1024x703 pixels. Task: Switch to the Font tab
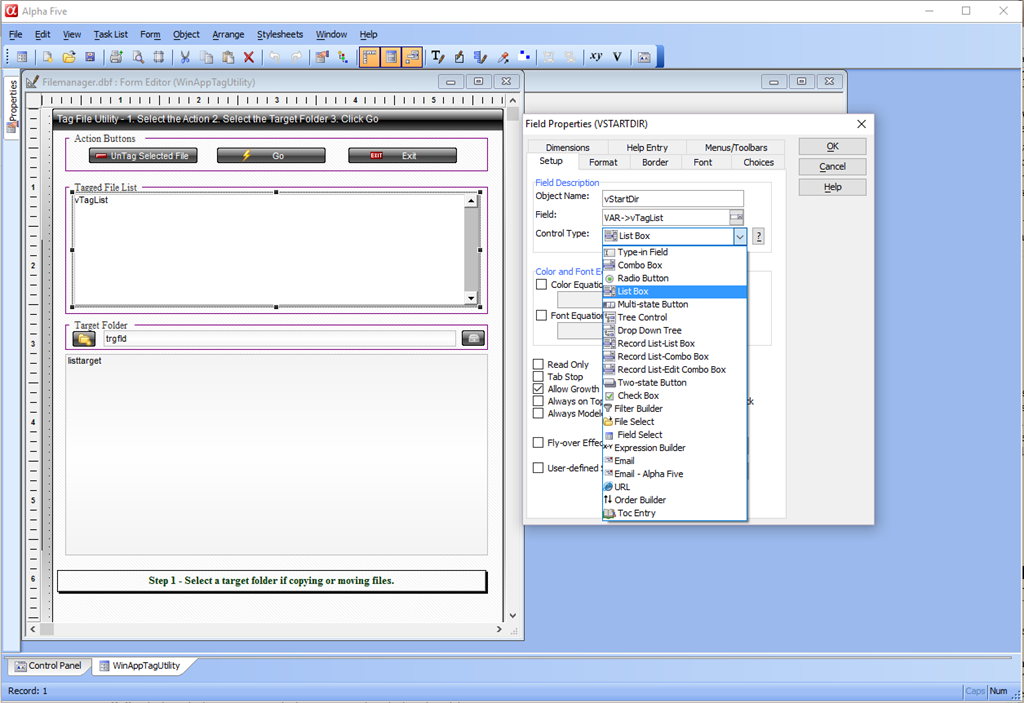pos(703,162)
